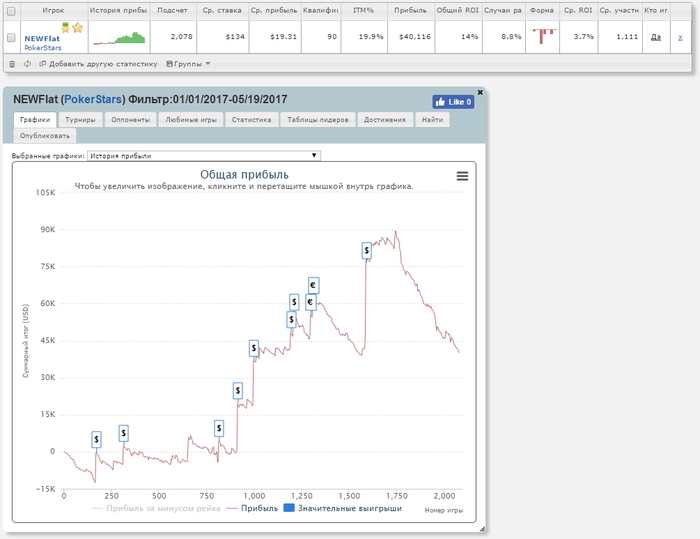
Task: Click the dollar win marker near 20K profit
Action: 238,391
